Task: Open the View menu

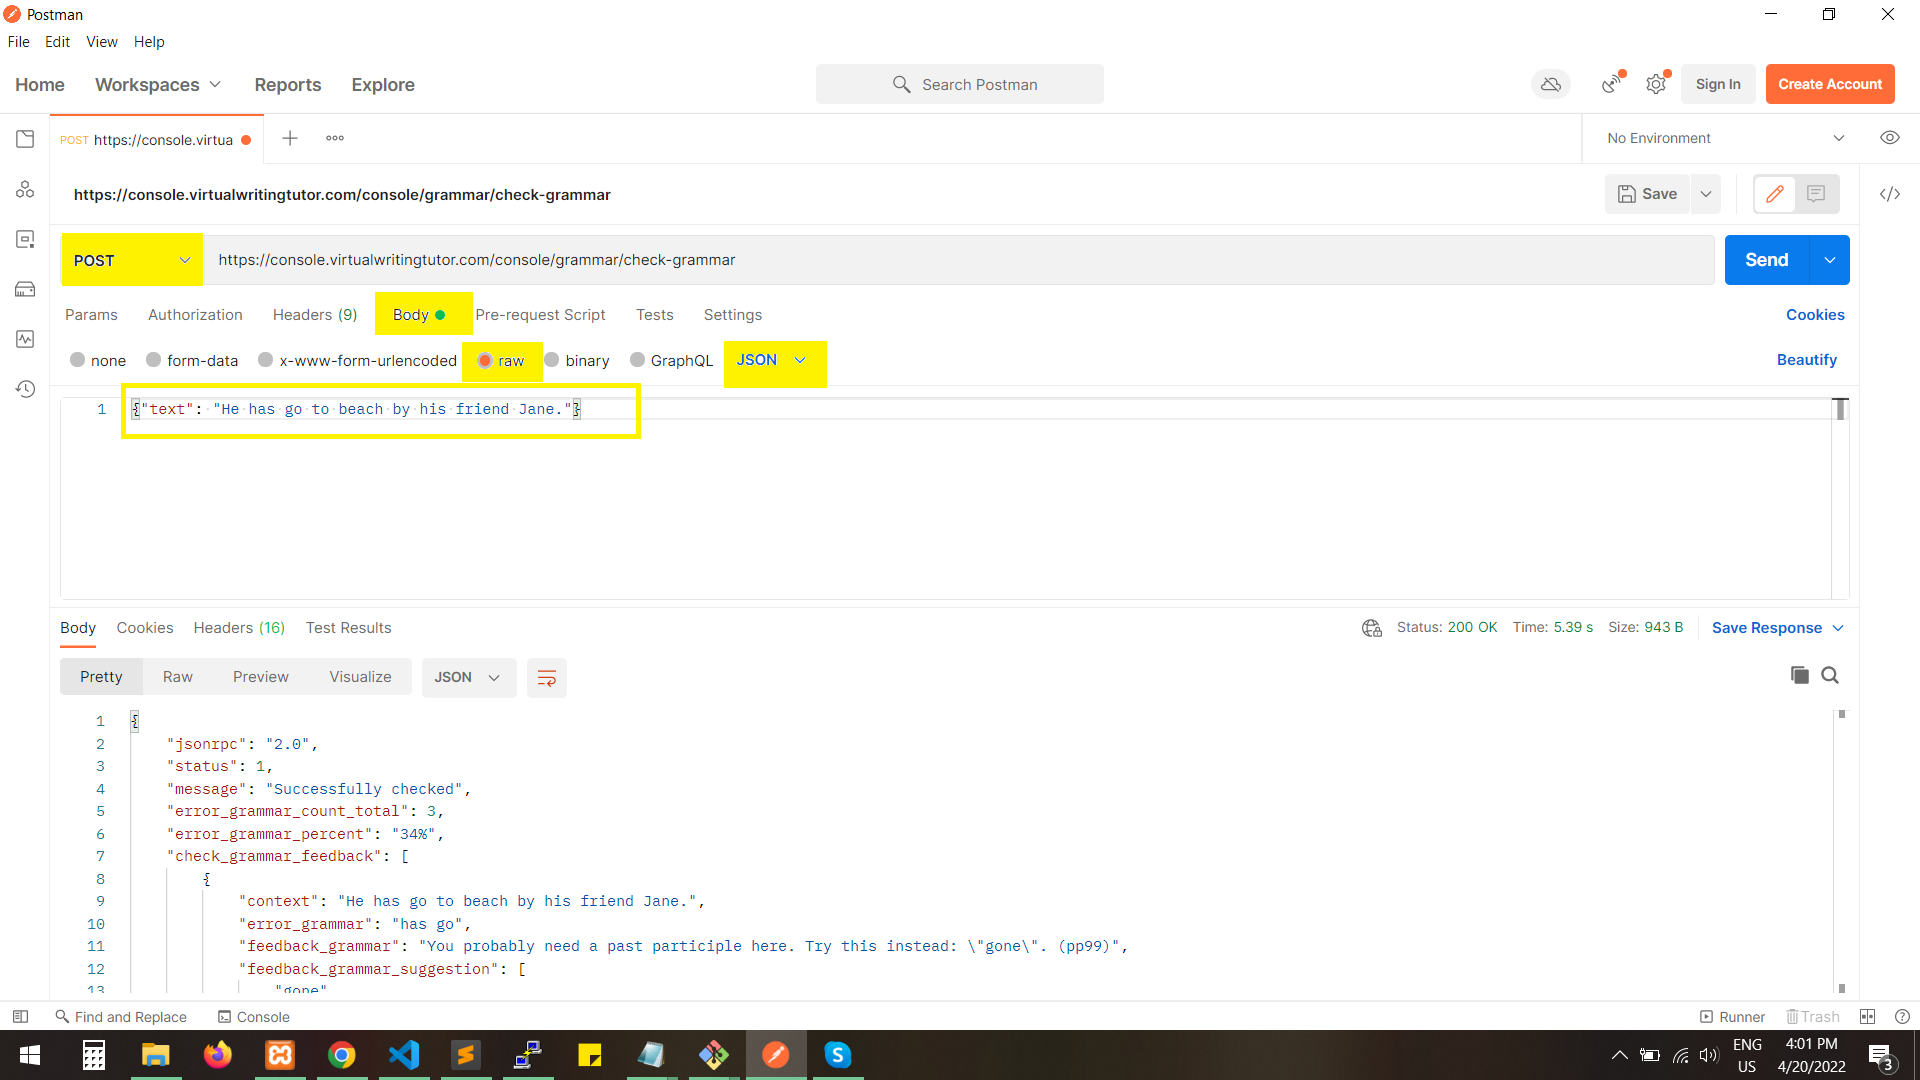Action: coord(102,42)
